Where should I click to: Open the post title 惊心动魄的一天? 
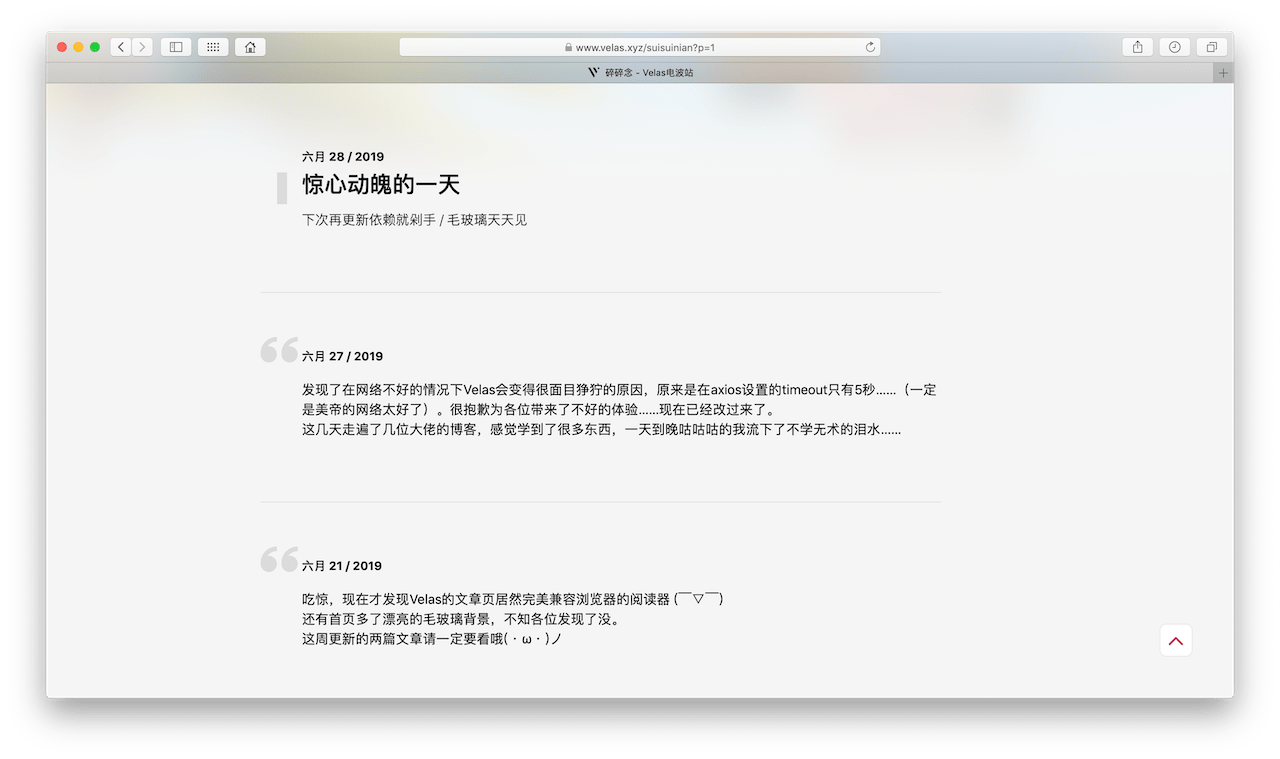click(381, 185)
